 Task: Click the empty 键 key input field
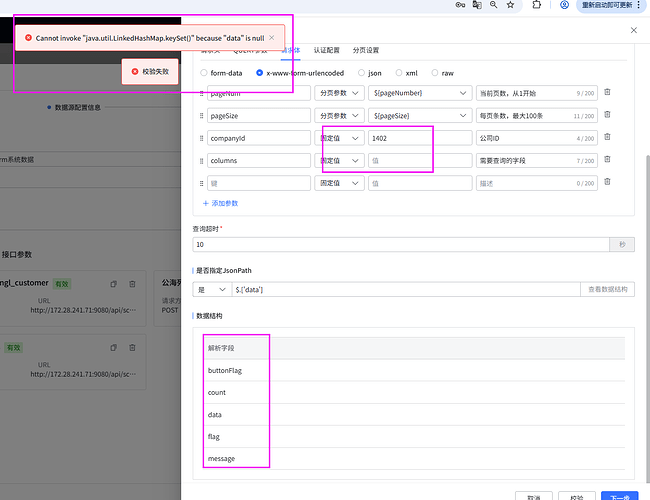pyautogui.click(x=259, y=183)
